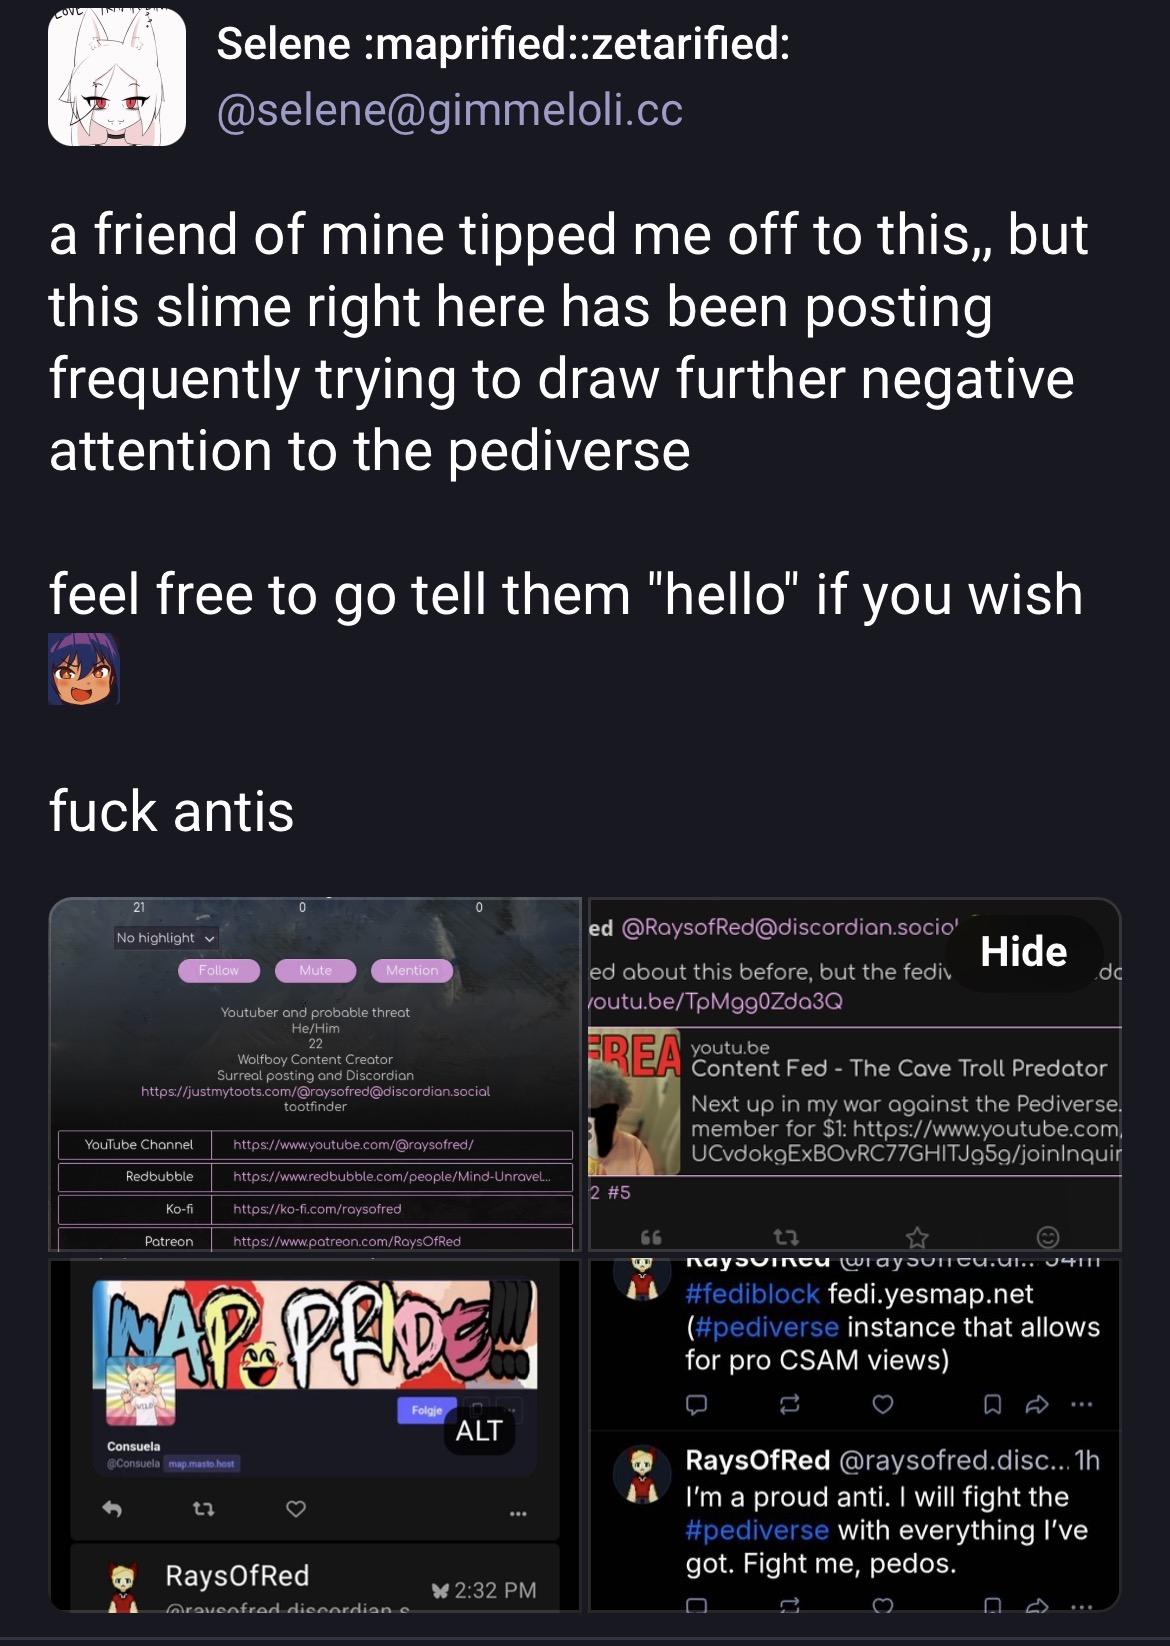Screen dimensions: 1170x1646
Task: Click the boost arrows icon next to the star
Action: pyautogui.click(x=785, y=1238)
